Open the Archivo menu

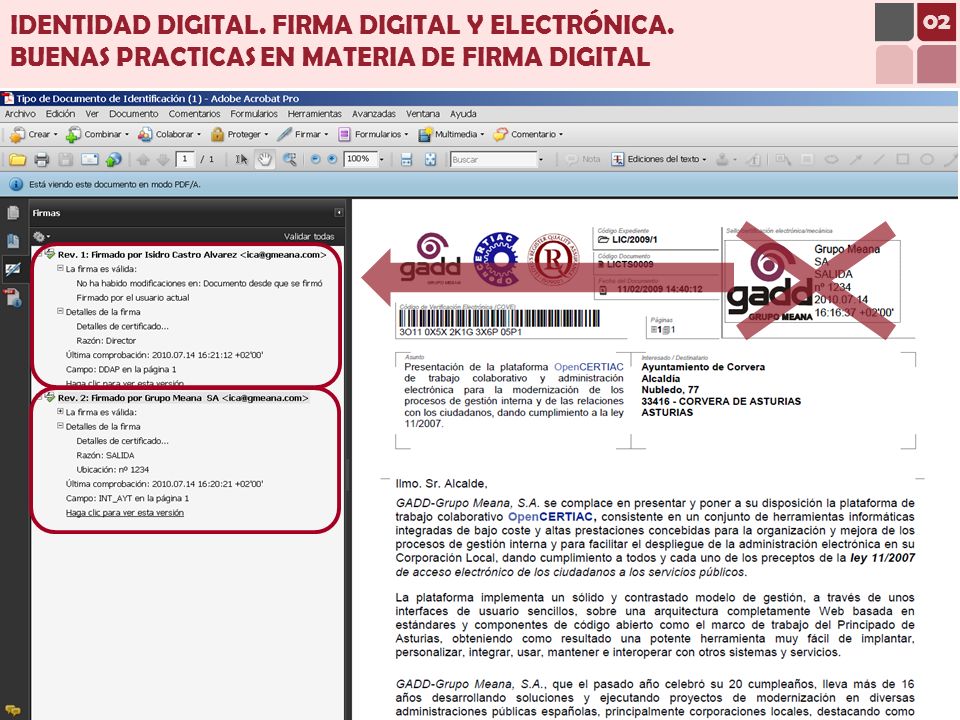pos(20,114)
